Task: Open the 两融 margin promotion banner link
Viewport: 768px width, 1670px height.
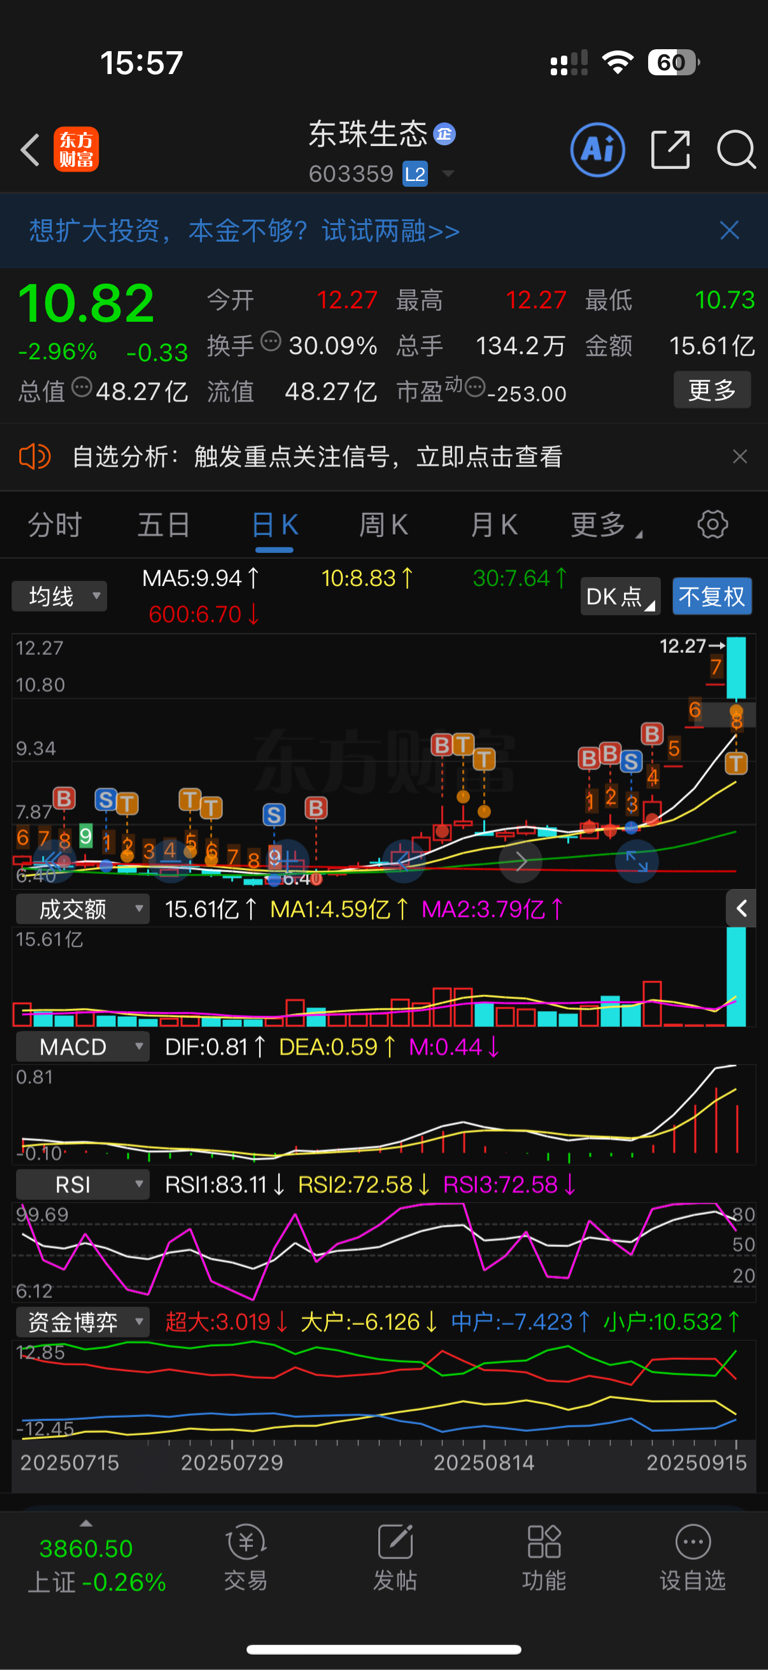Action: tap(244, 231)
